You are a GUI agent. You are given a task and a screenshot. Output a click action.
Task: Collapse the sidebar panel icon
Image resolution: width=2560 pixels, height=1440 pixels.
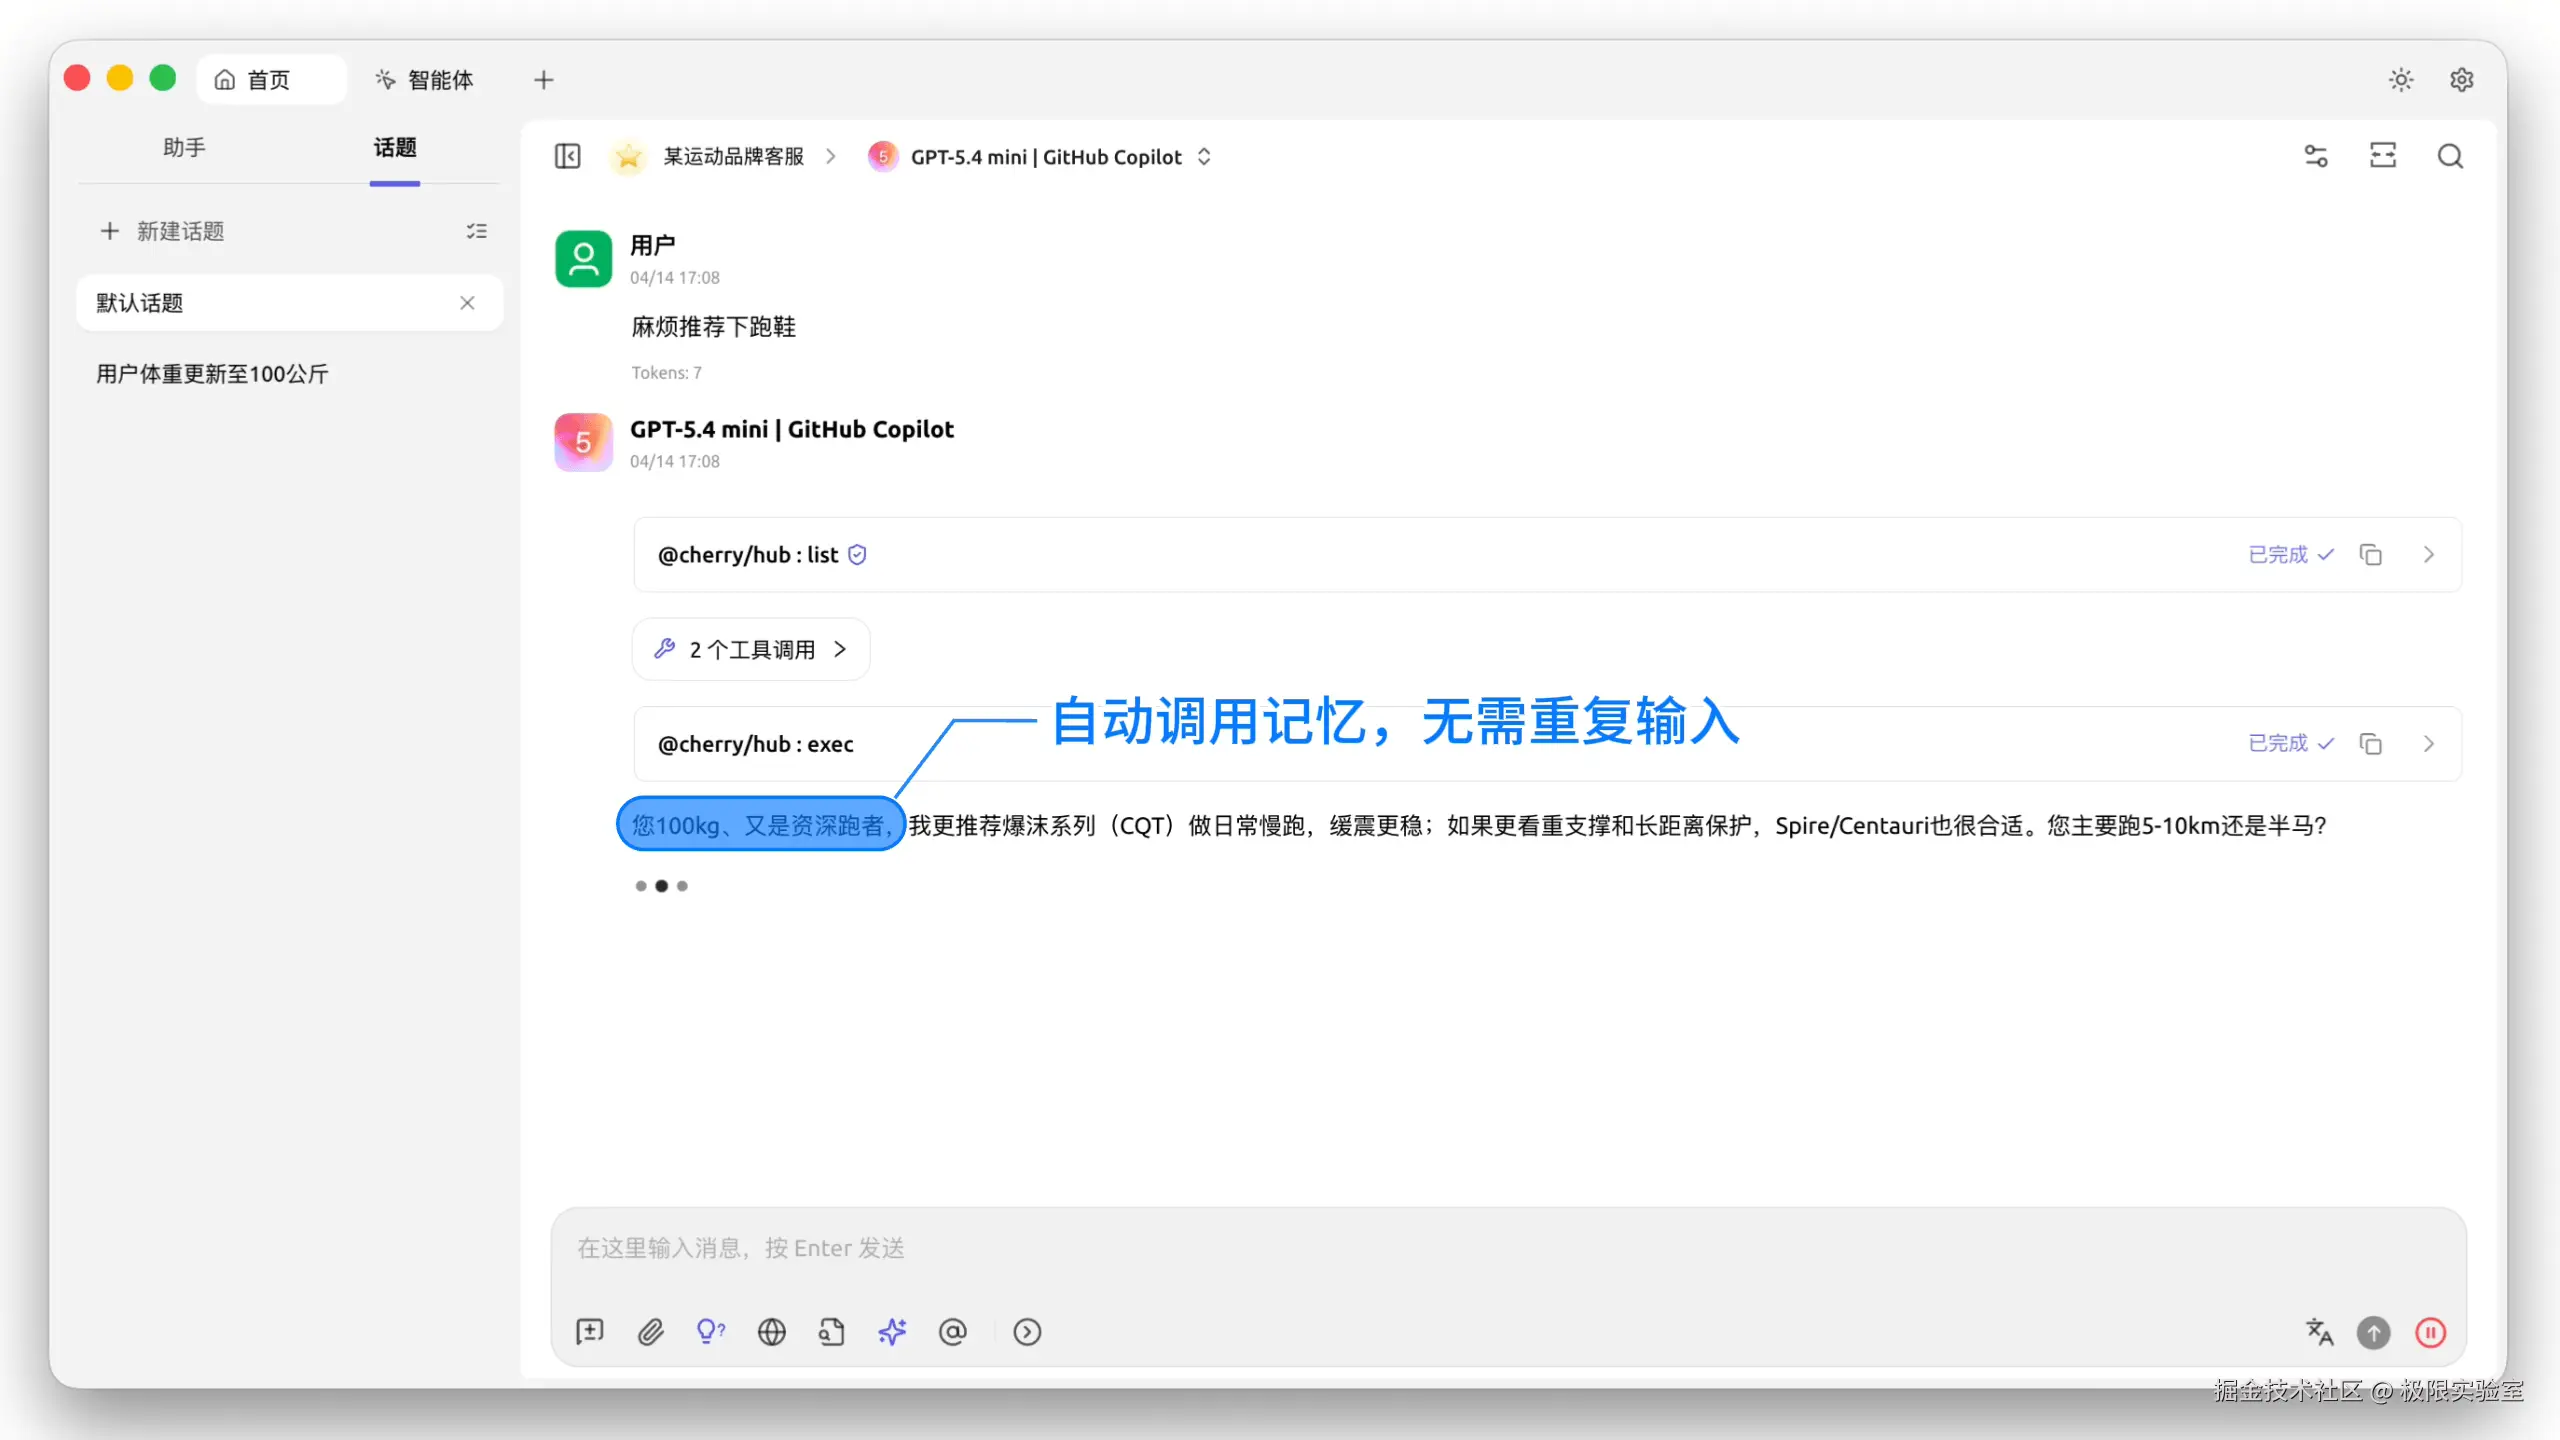pos(567,157)
